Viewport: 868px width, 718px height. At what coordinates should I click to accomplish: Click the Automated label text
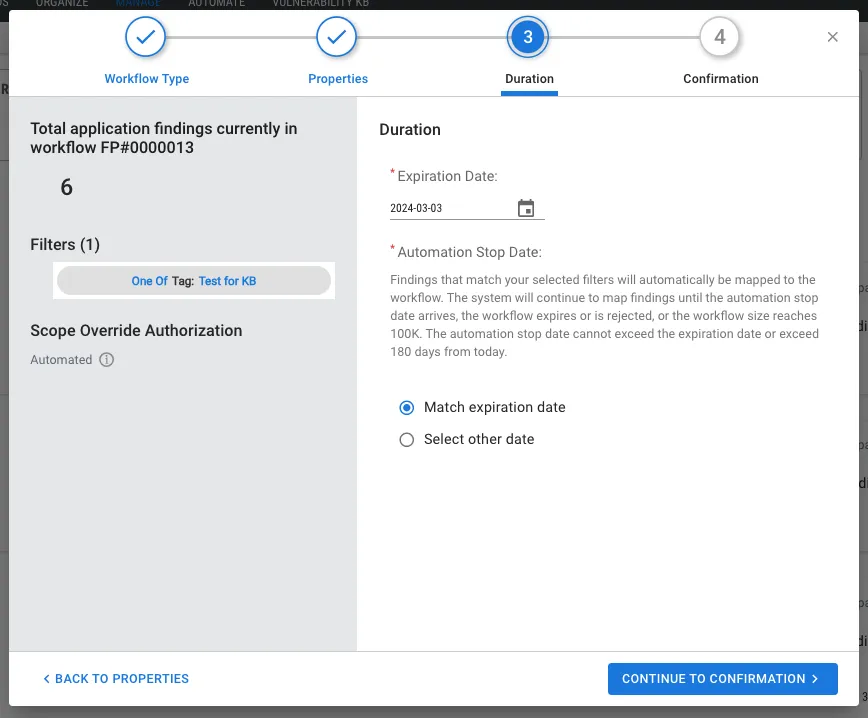point(61,360)
